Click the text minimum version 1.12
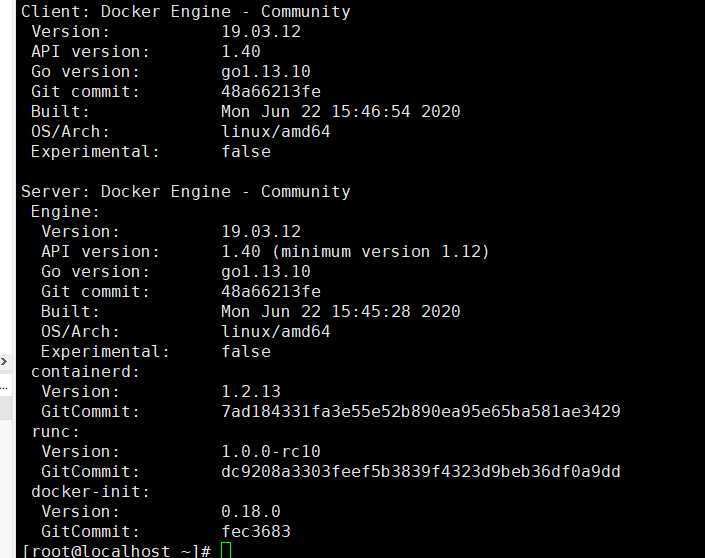Image resolution: width=705 pixels, height=558 pixels. pyautogui.click(x=380, y=251)
